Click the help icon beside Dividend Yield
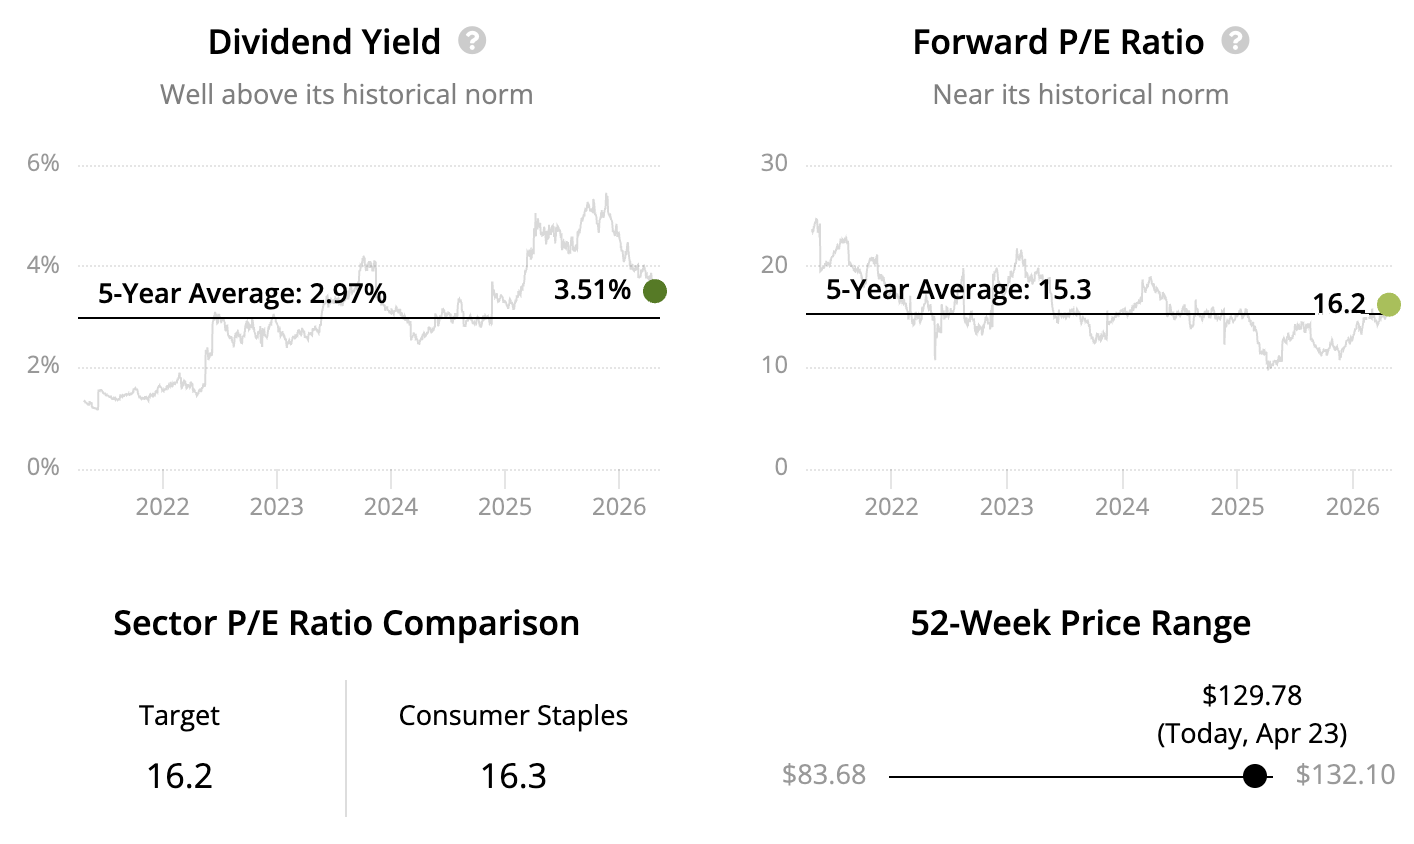The width and height of the screenshot is (1414, 844). (x=472, y=41)
